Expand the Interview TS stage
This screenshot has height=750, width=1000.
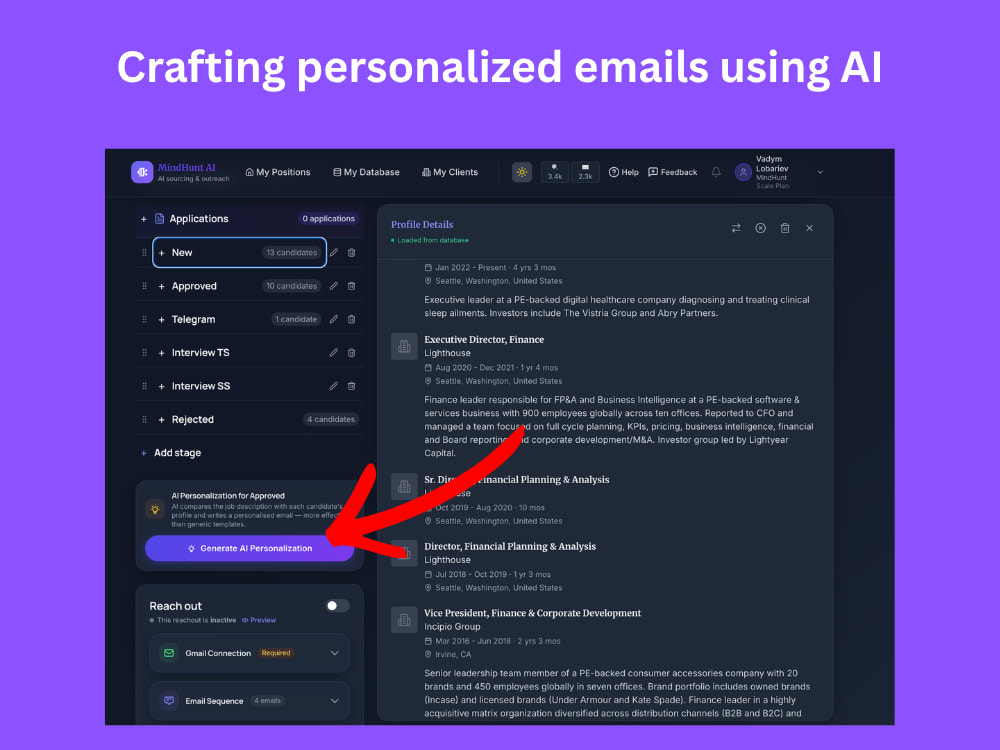click(x=161, y=353)
